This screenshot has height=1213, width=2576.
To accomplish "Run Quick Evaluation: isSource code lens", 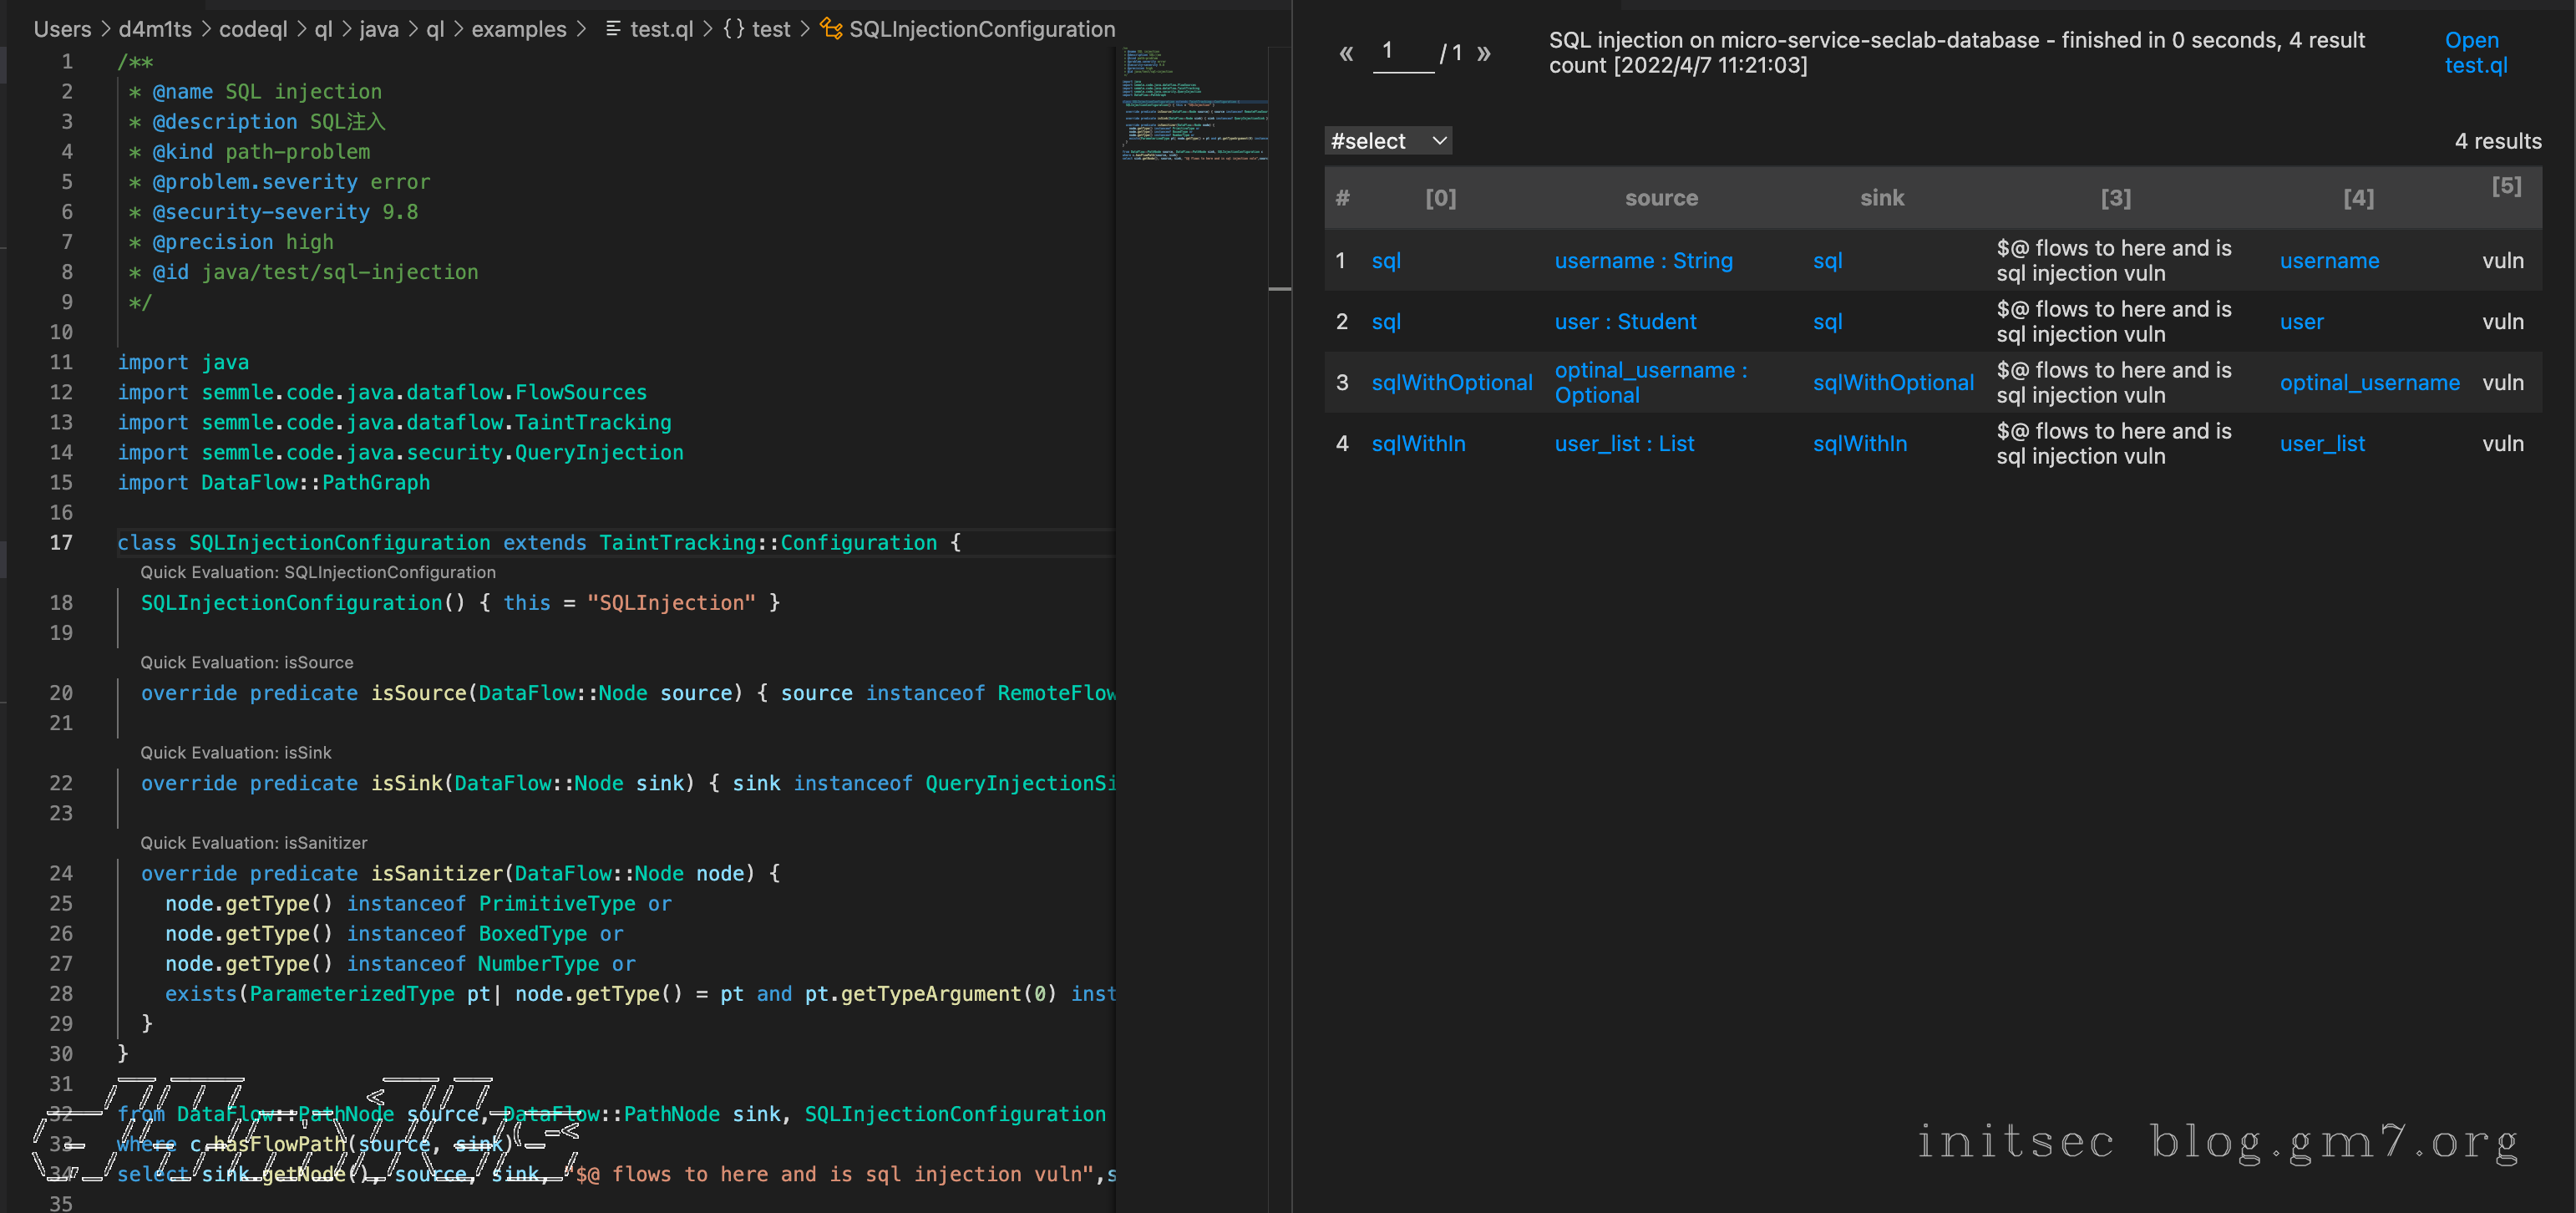I will (246, 662).
